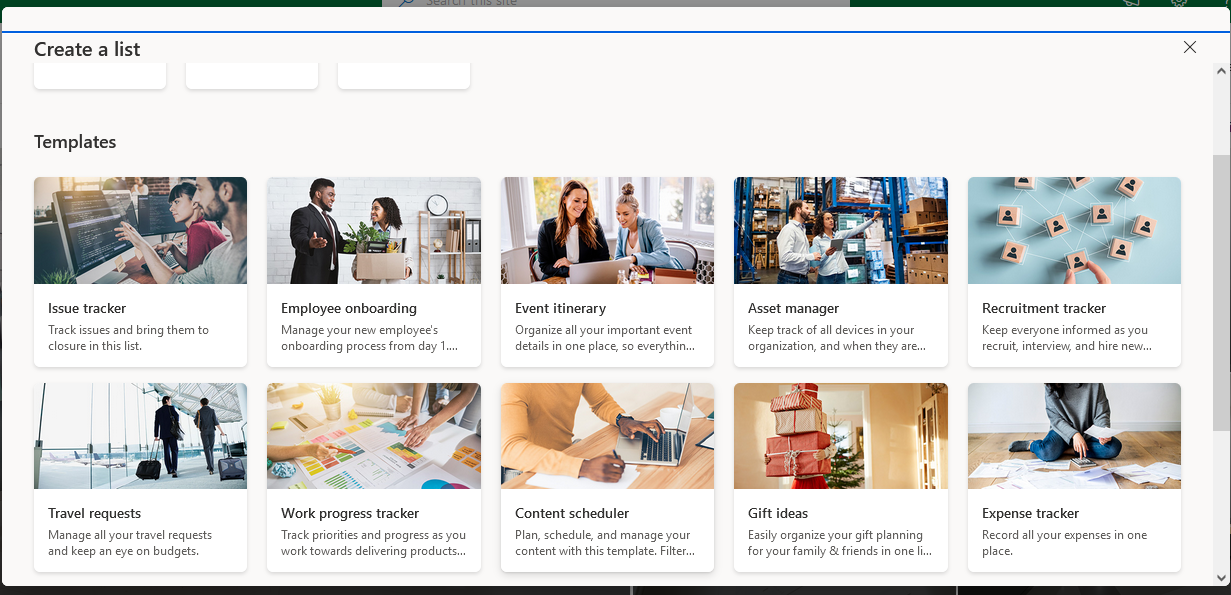Click the Expense tracker description text
This screenshot has height=595, width=1231.
click(x=1064, y=542)
